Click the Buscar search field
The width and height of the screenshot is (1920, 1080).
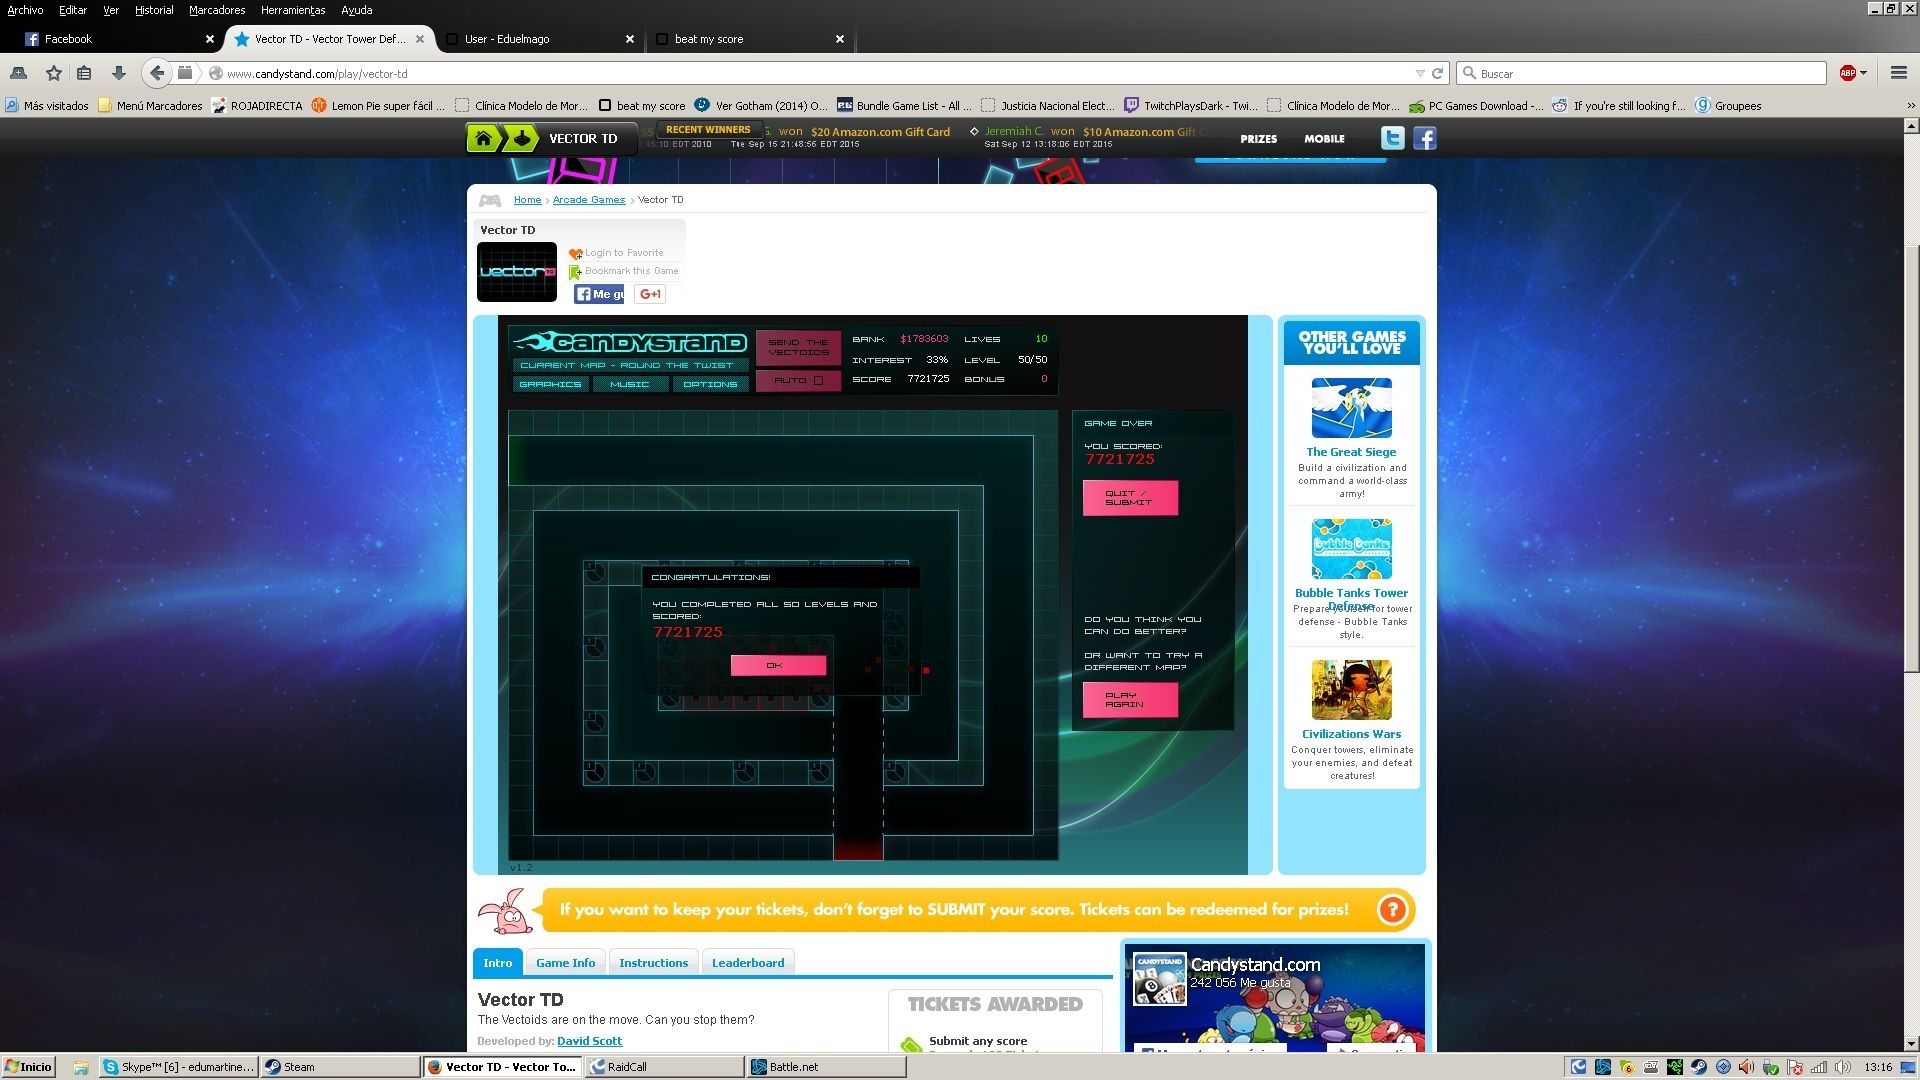pos(1642,73)
